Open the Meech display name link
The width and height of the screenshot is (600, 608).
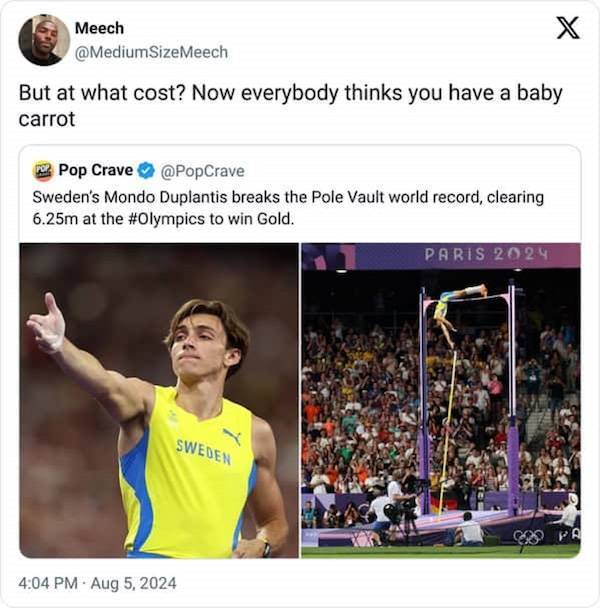[99, 28]
